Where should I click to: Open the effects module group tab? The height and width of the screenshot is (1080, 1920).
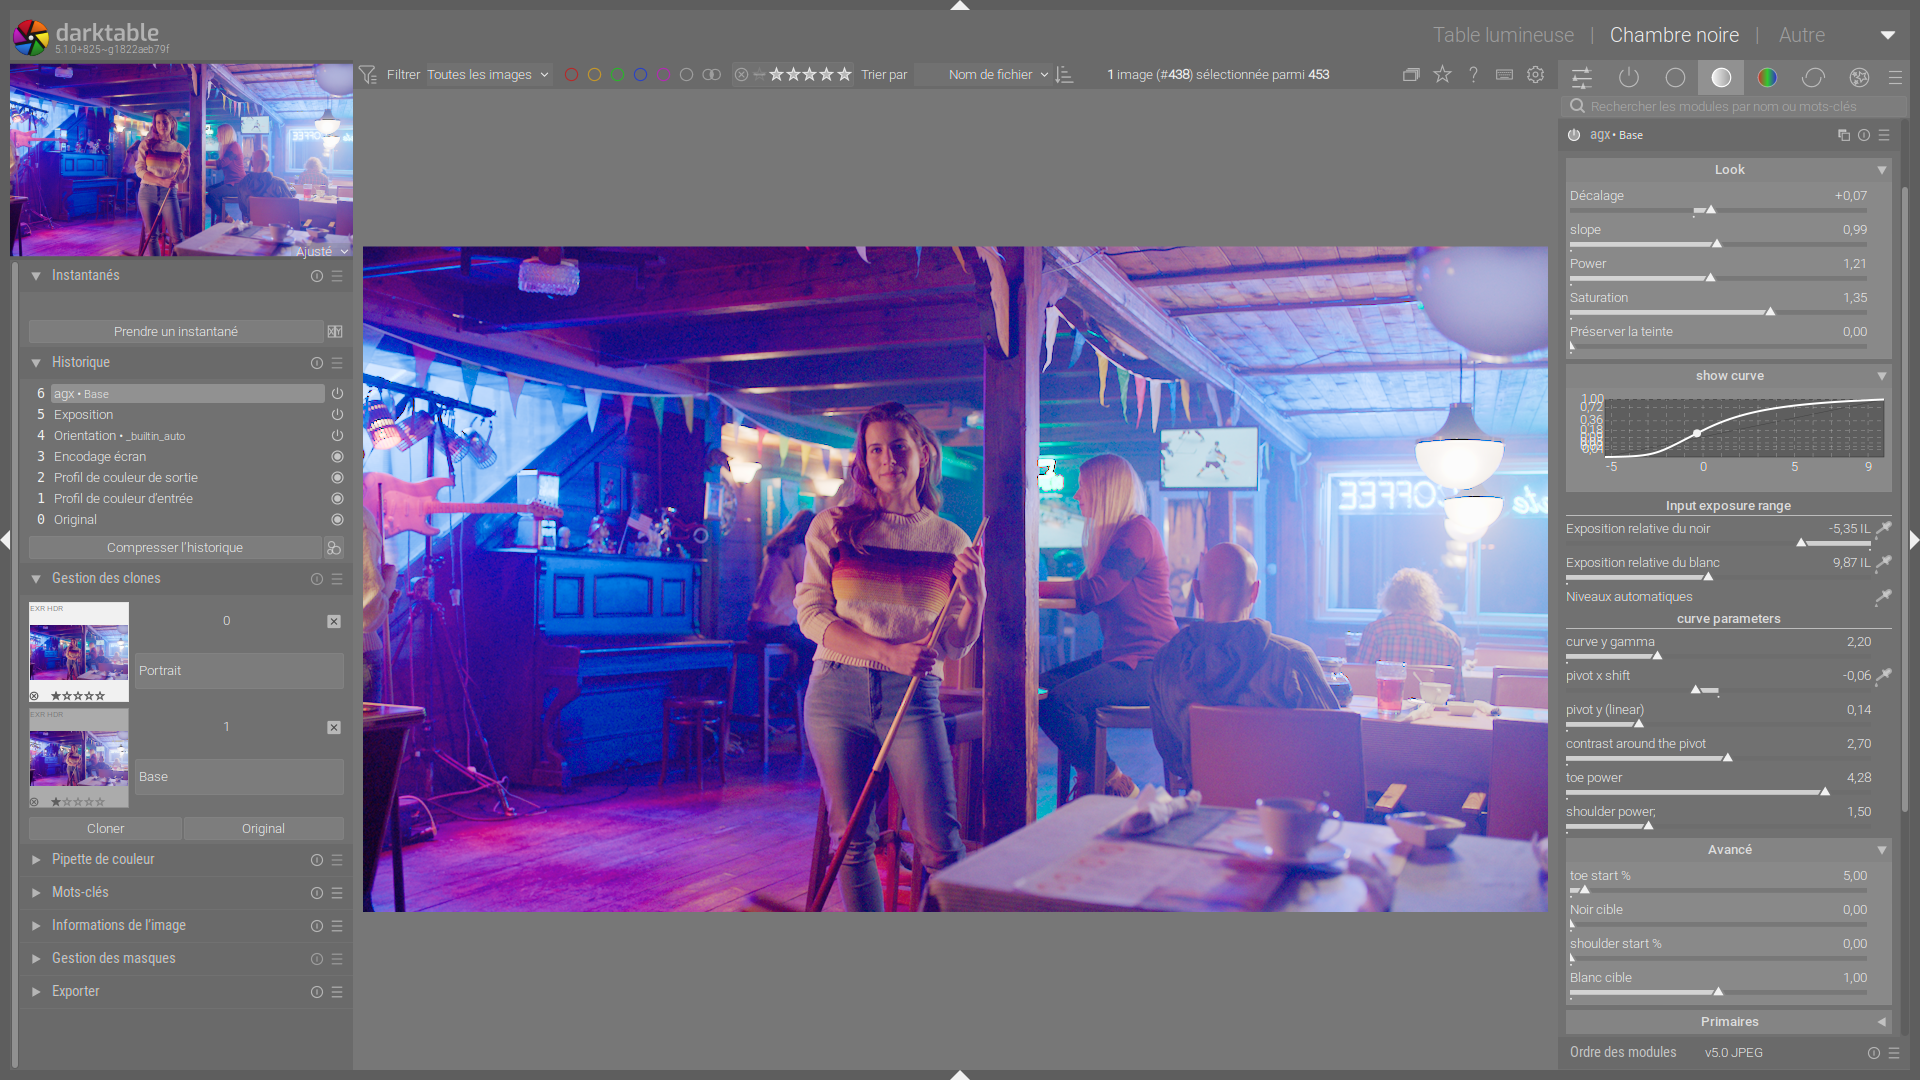coord(1859,77)
